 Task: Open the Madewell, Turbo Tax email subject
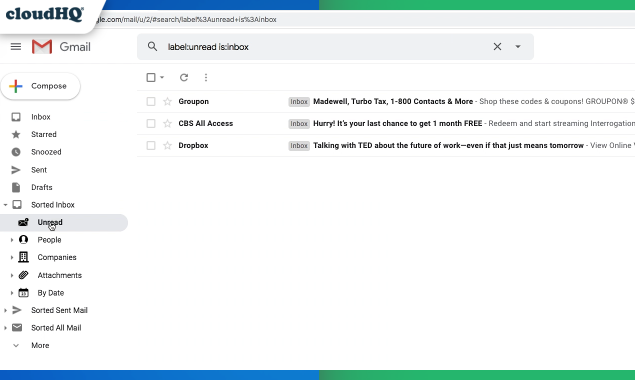[393, 101]
